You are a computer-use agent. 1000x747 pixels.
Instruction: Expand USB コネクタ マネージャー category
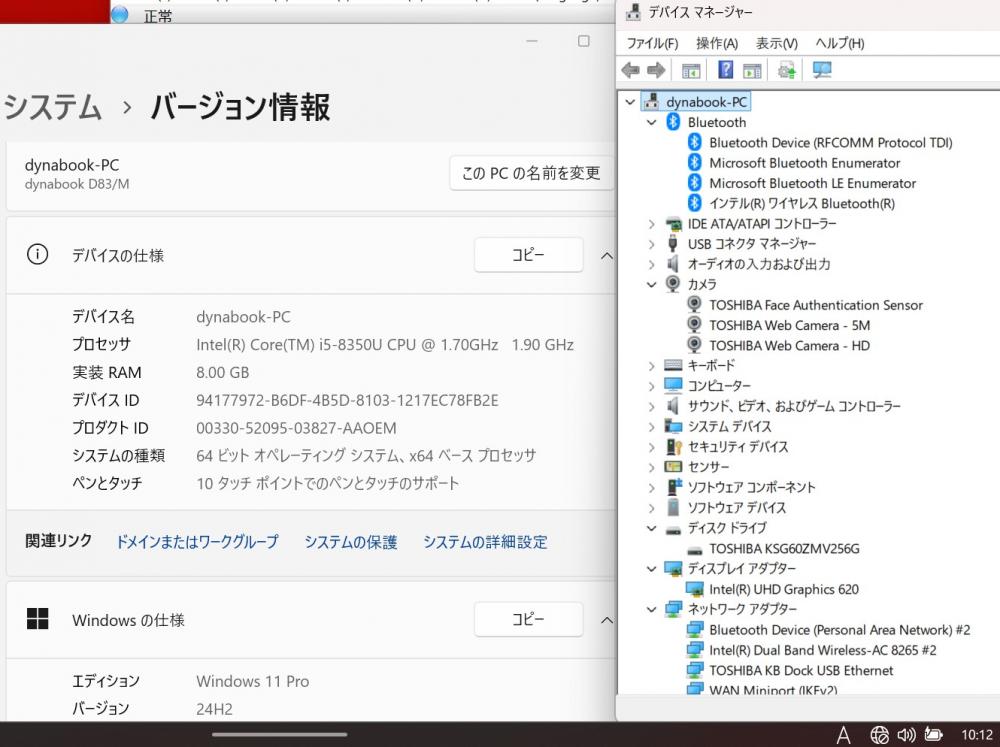(x=651, y=244)
